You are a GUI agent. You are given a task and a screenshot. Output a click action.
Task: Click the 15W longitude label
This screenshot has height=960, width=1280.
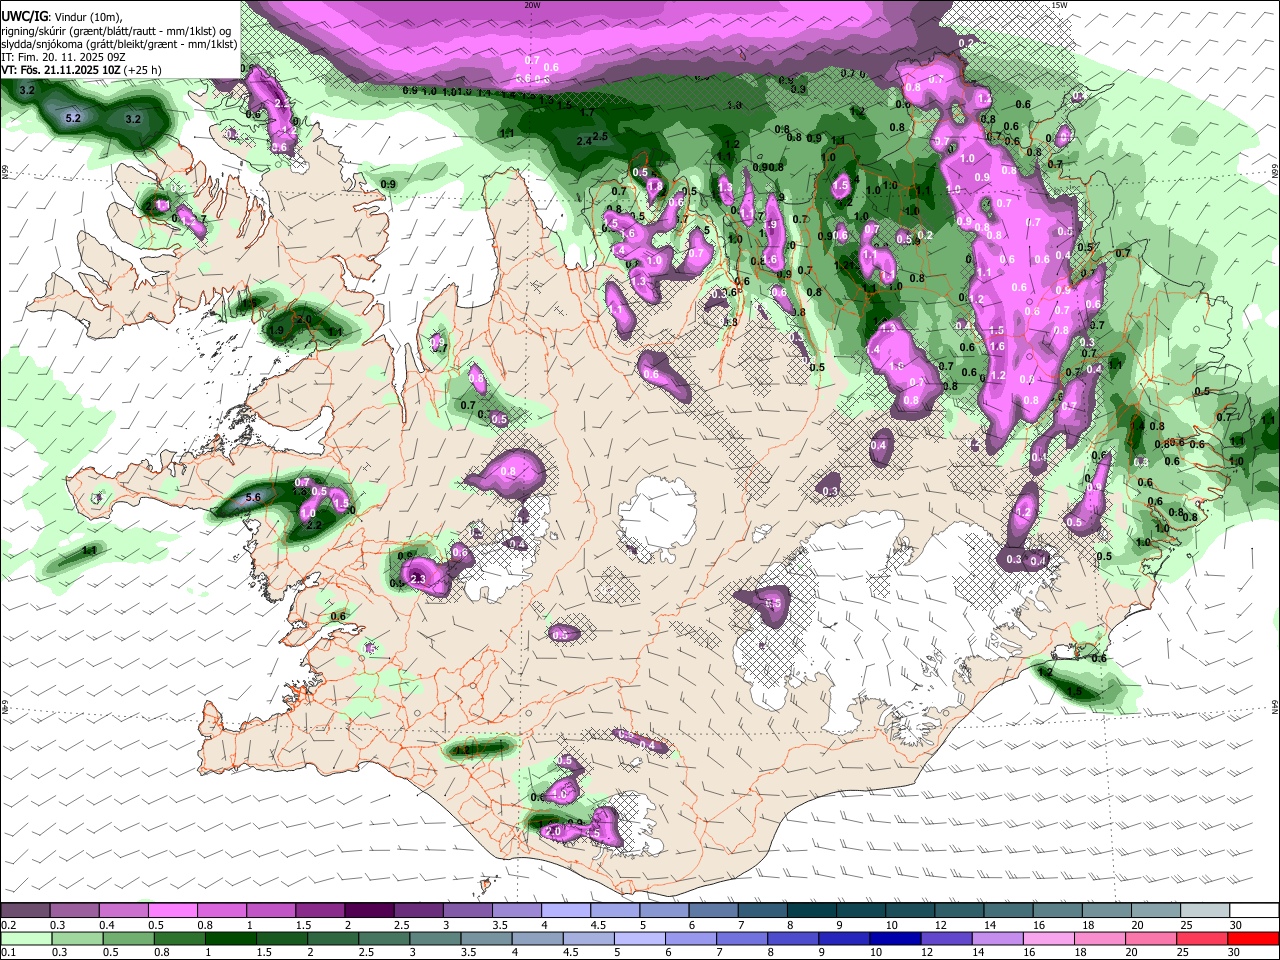tap(1060, 5)
